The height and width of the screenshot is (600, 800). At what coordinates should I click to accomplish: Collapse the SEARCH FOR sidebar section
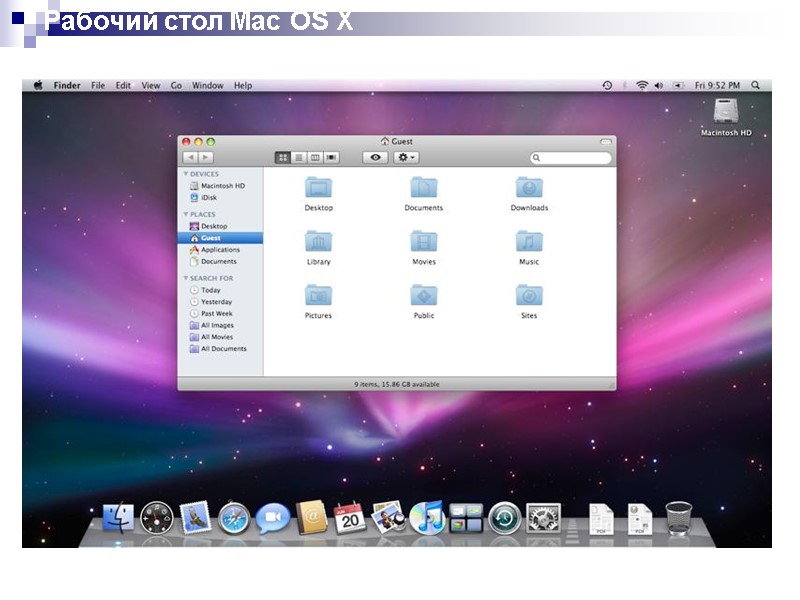[185, 277]
